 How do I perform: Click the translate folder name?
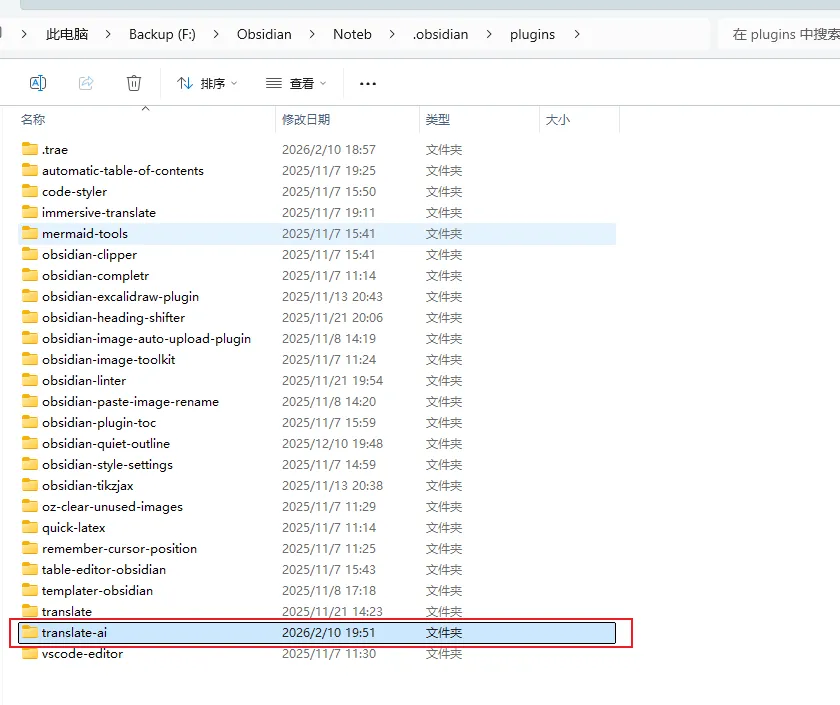point(67,611)
